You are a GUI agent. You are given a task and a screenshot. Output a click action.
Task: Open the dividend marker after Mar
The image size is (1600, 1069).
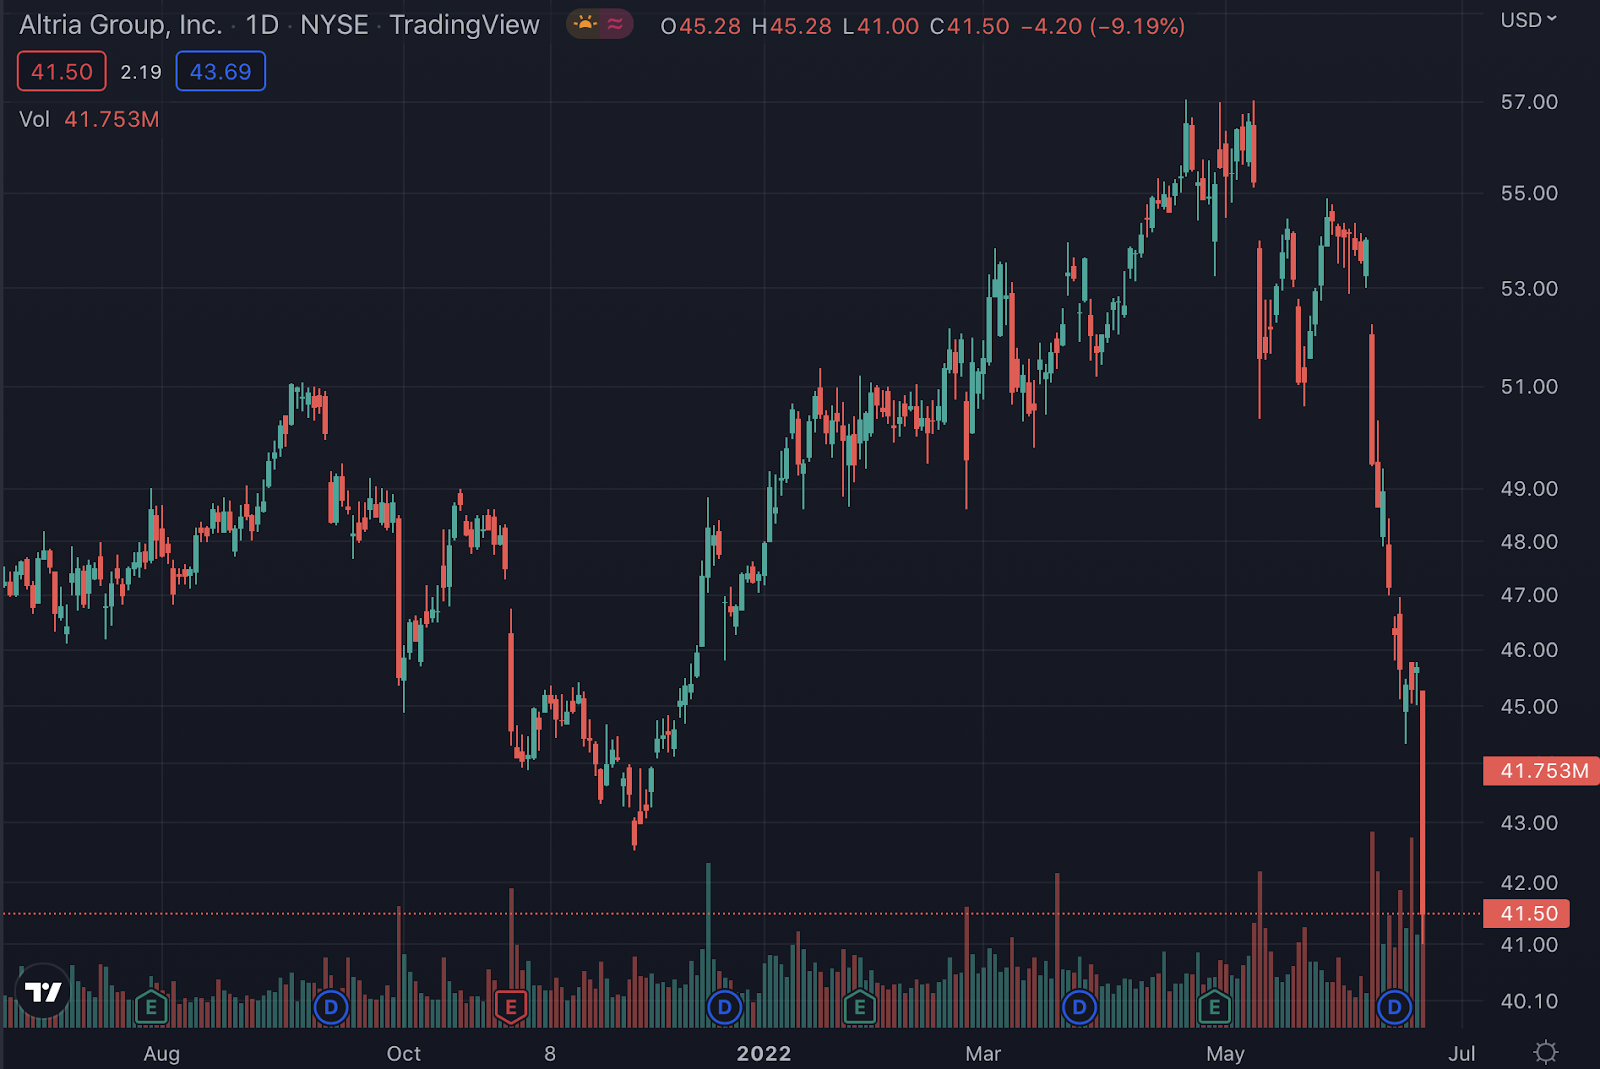pos(1079,1007)
